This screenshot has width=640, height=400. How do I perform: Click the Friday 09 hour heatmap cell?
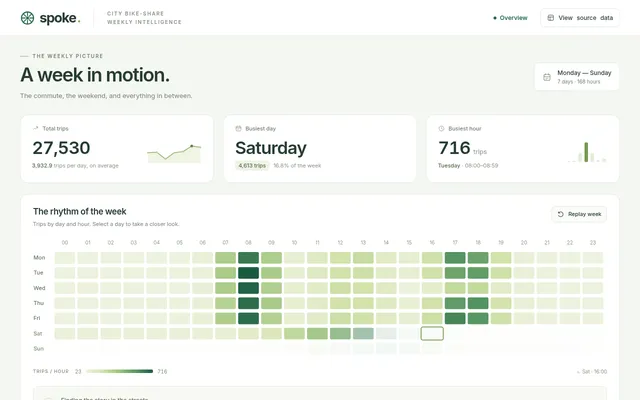pos(271,318)
